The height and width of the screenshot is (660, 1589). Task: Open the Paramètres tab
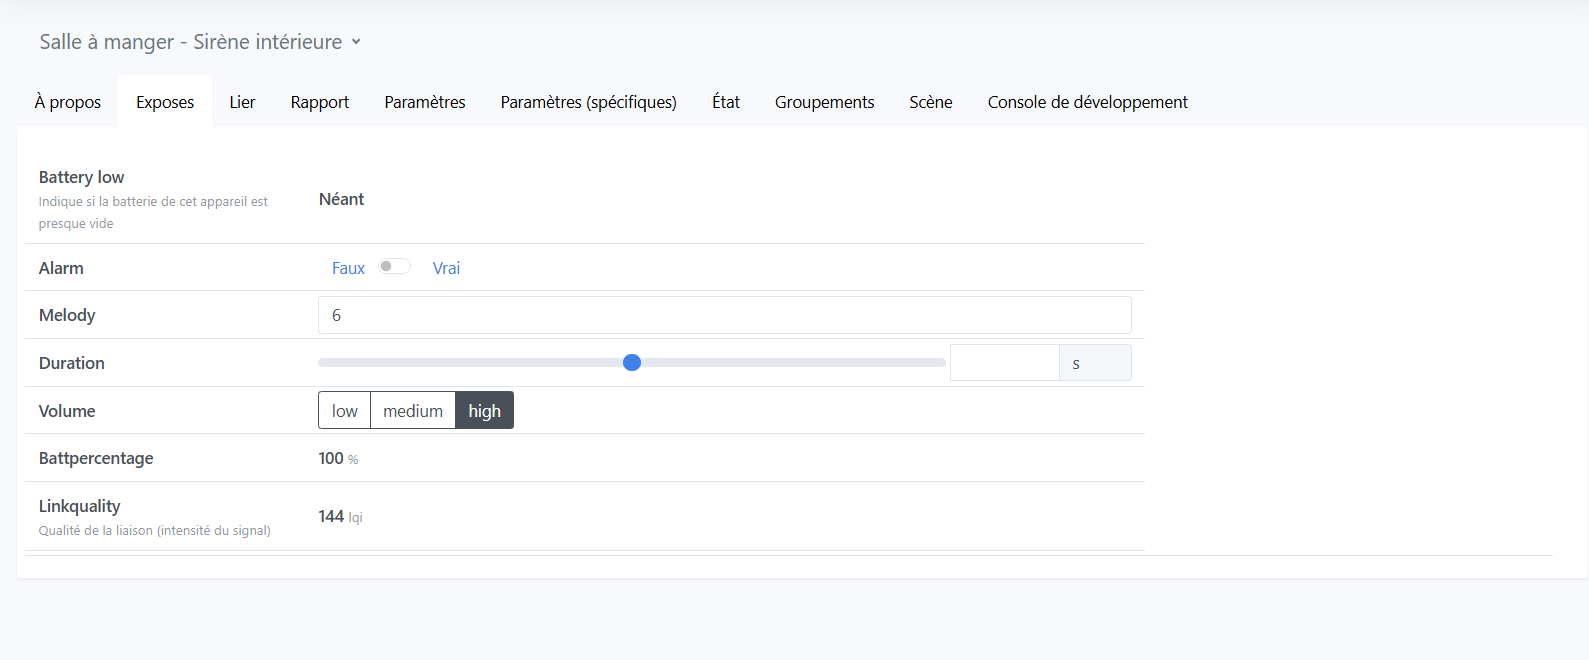[x=425, y=102]
